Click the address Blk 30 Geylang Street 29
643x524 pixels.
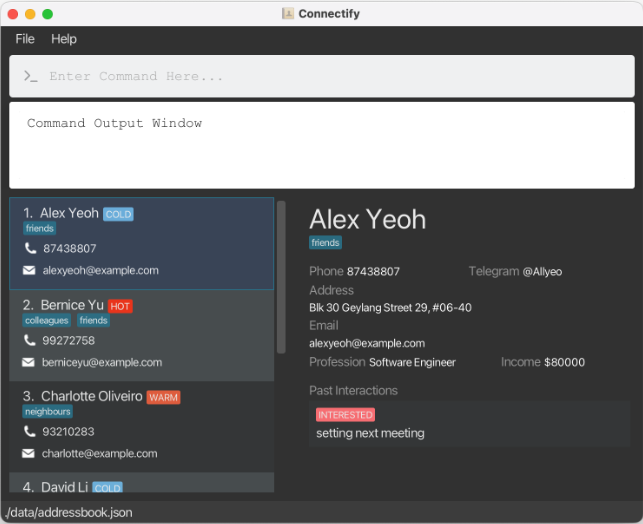click(390, 308)
